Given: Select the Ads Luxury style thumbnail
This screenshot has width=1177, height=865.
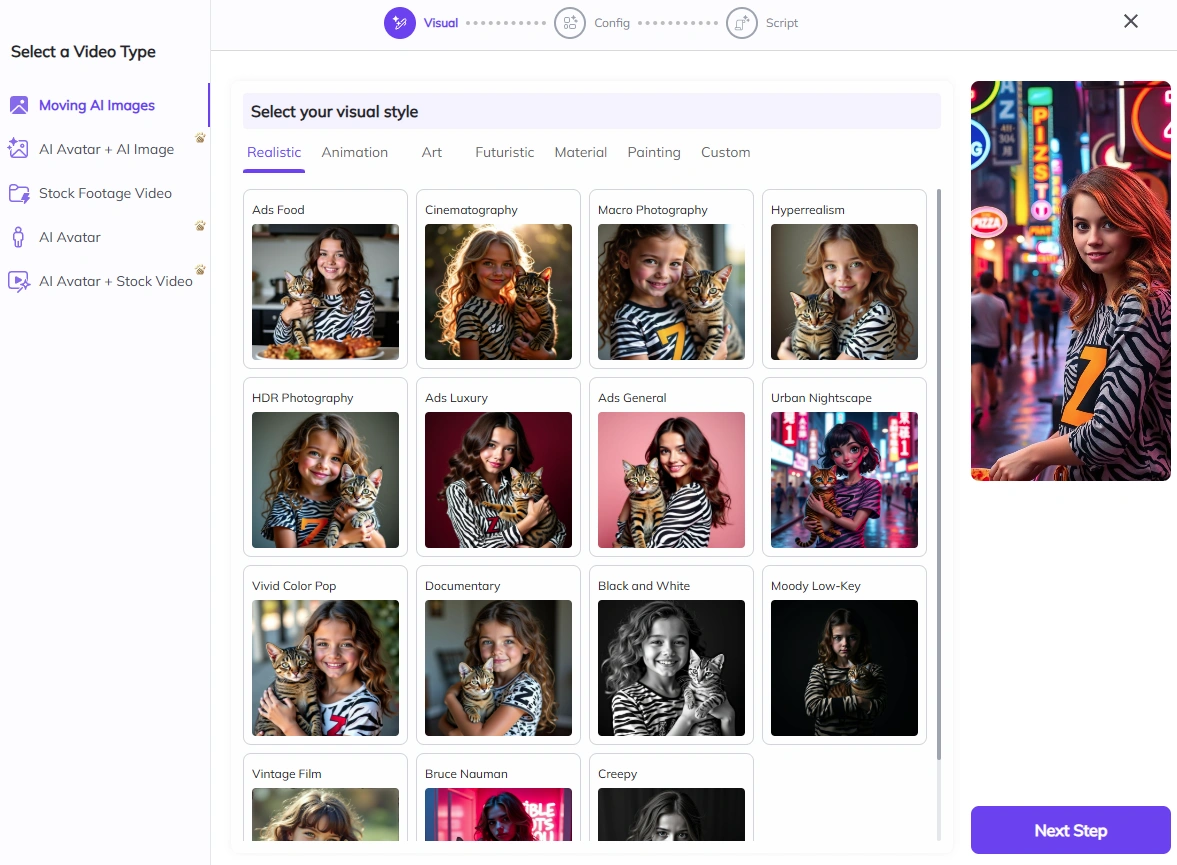Looking at the screenshot, I should 498,480.
